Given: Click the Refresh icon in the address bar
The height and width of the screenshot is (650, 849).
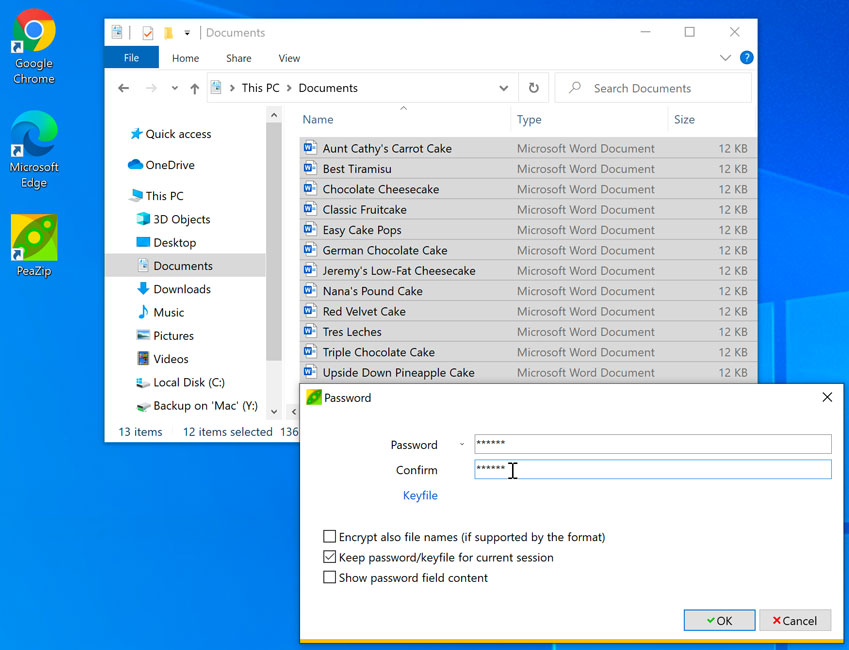Looking at the screenshot, I should click(533, 87).
